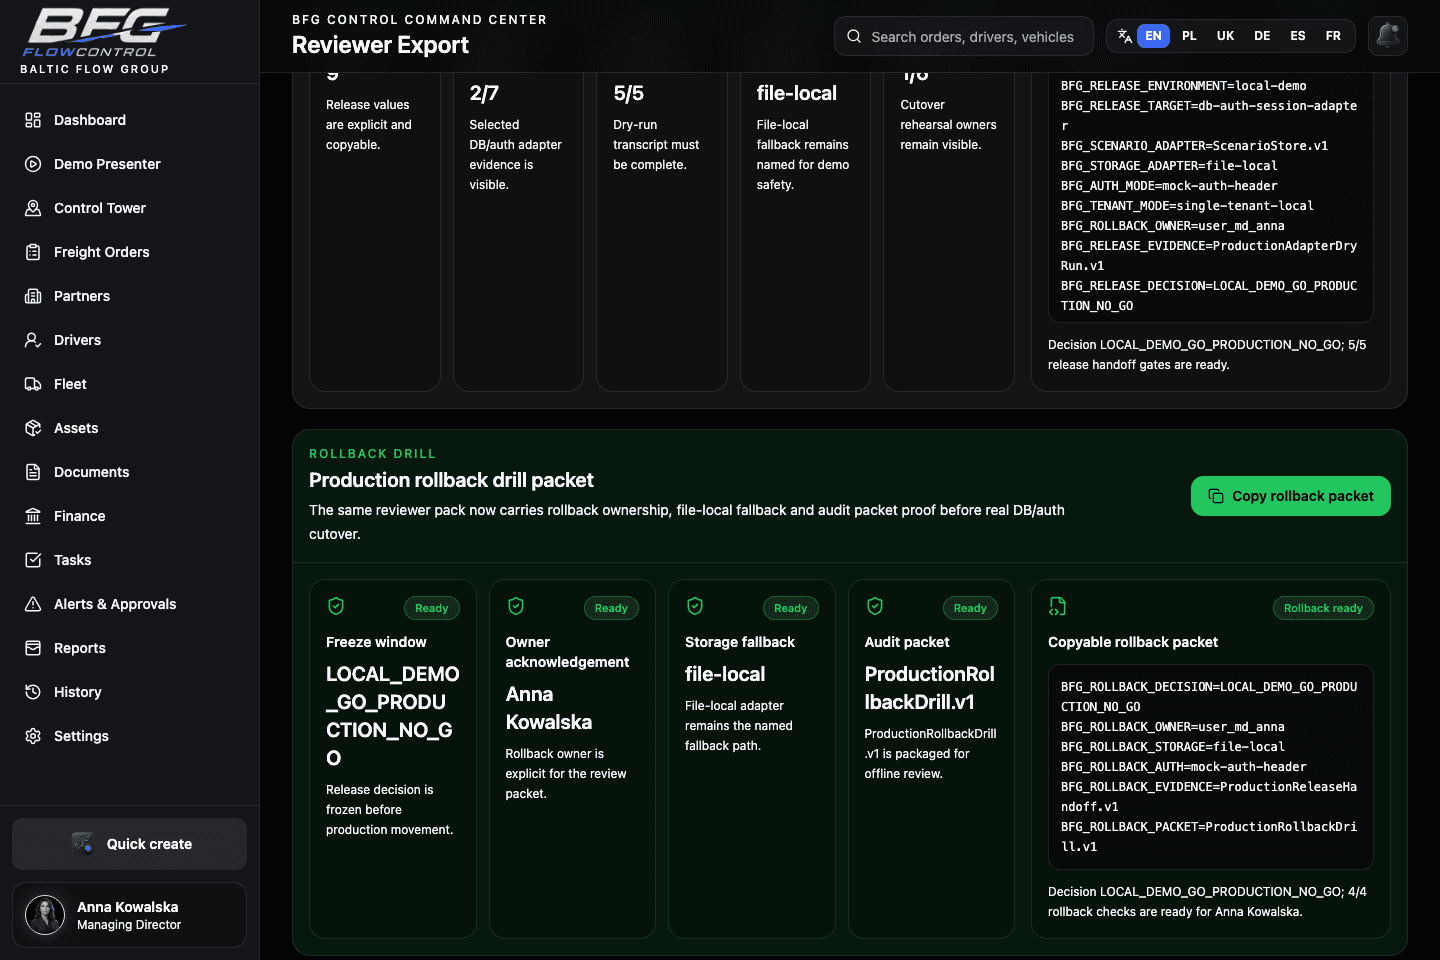This screenshot has width=1440, height=960.
Task: Open the Dashboard menu item
Action: tap(129, 120)
